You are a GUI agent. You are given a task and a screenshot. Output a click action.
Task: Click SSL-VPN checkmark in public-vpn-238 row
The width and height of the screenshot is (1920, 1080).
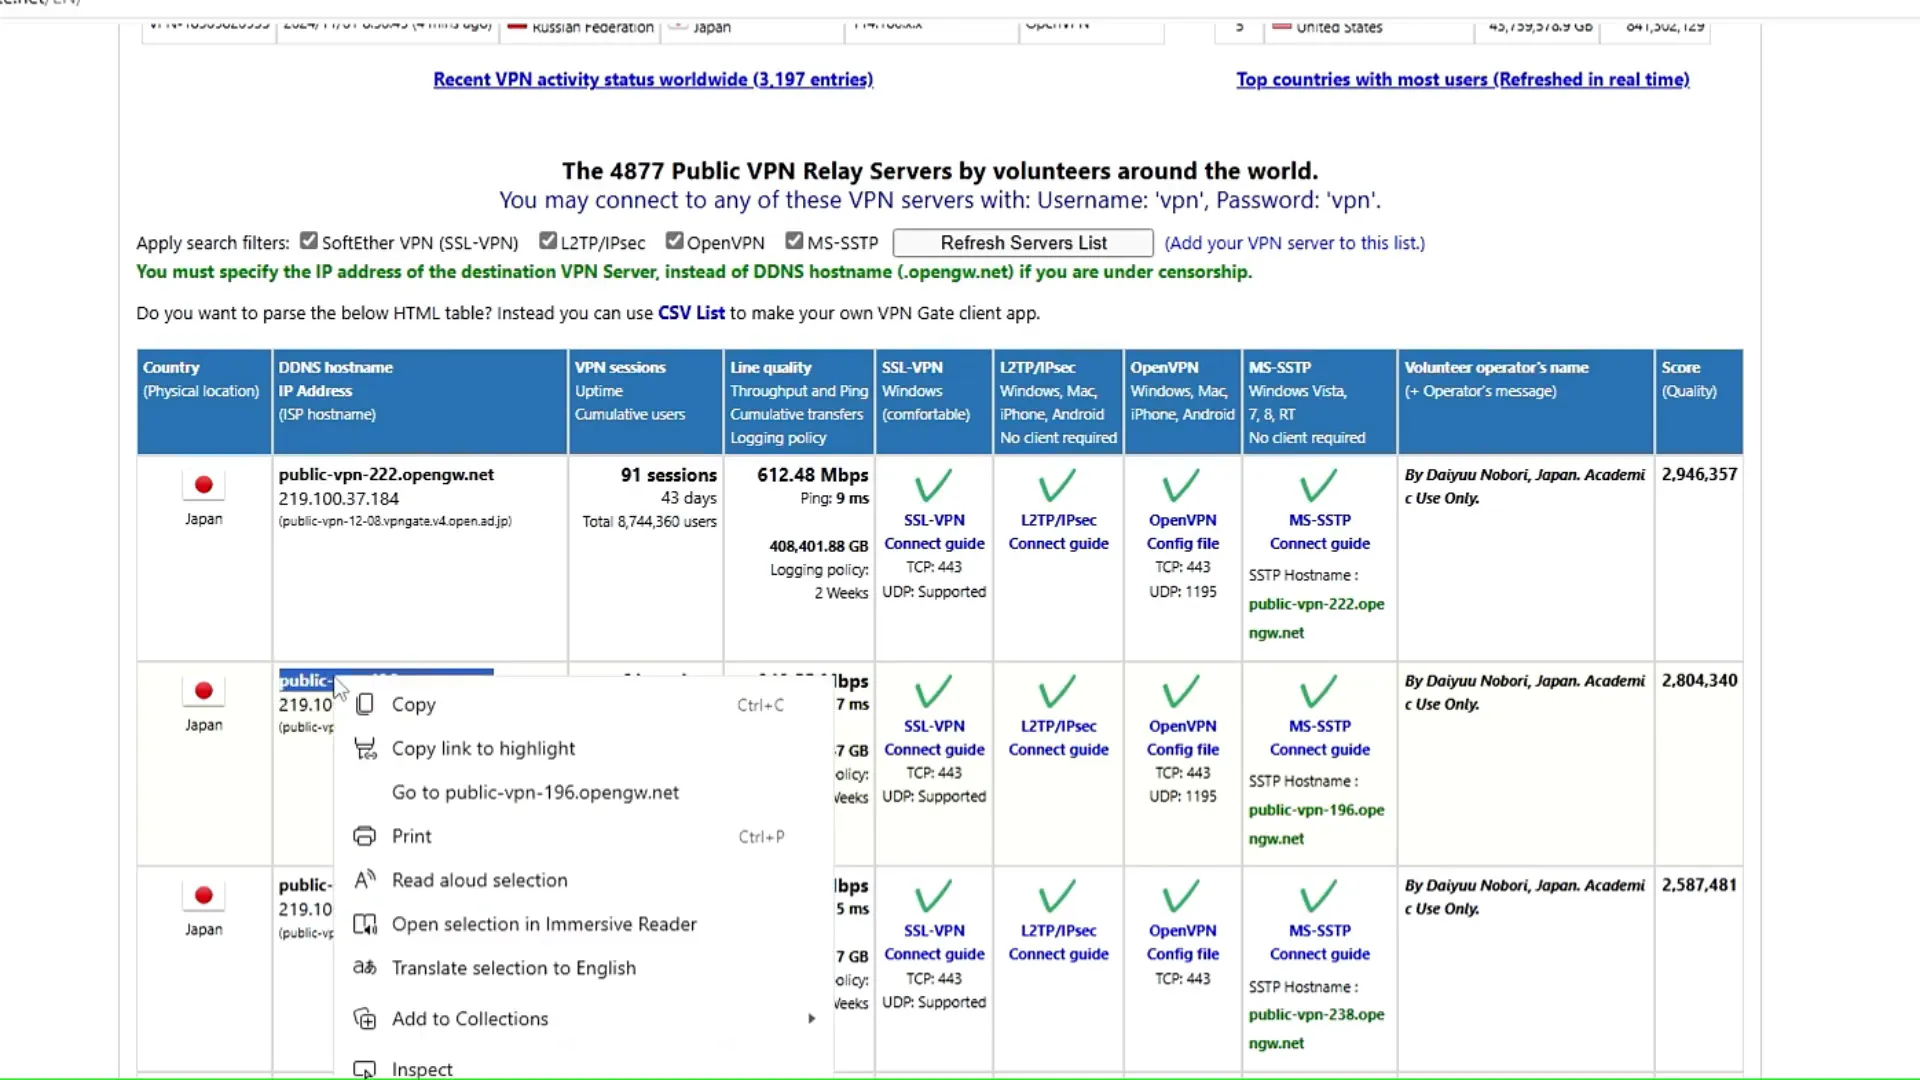933,897
